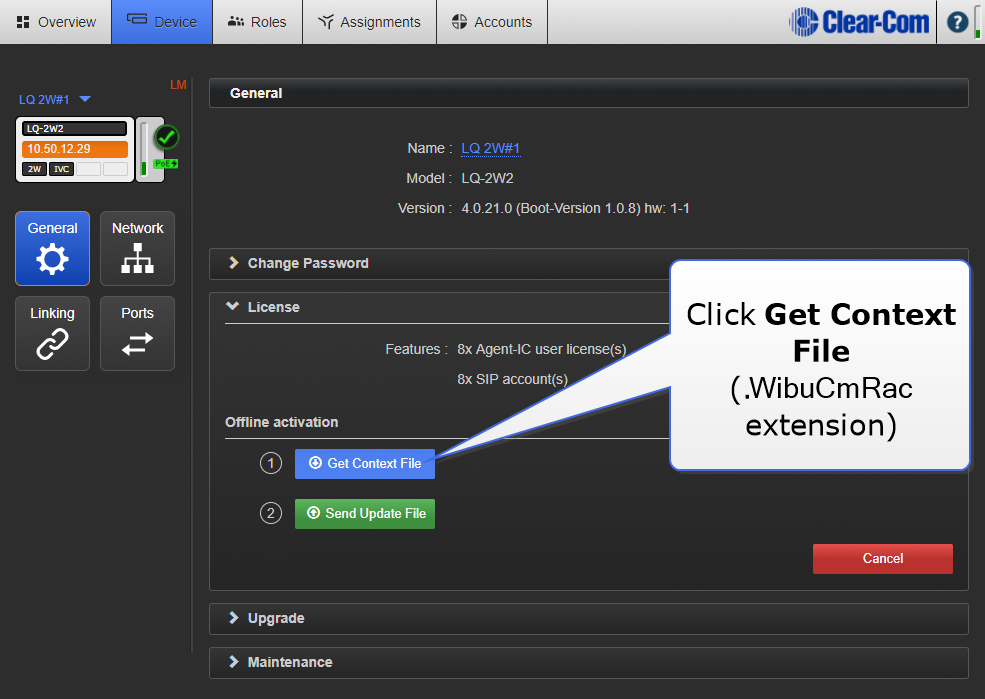
Task: Click the Clear-Com logo
Action: [859, 22]
